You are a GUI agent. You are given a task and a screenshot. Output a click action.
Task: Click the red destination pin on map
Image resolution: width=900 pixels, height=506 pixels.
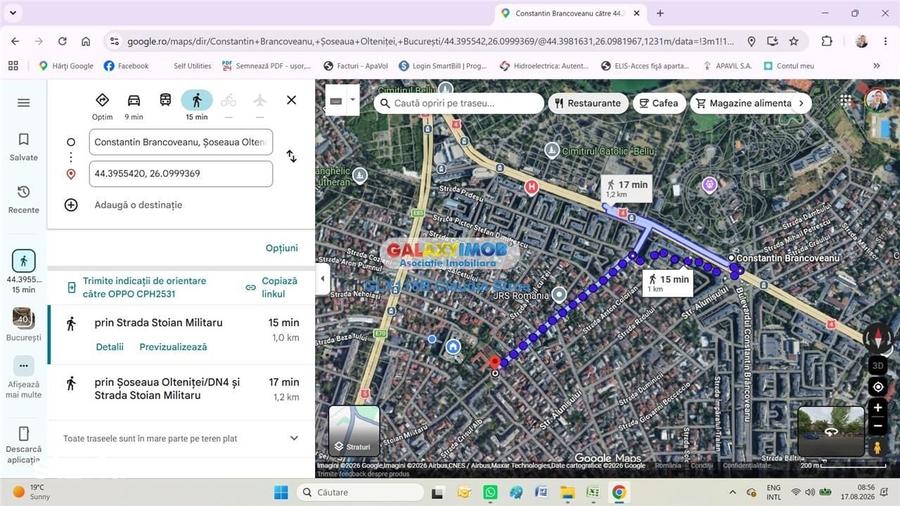pos(495,363)
